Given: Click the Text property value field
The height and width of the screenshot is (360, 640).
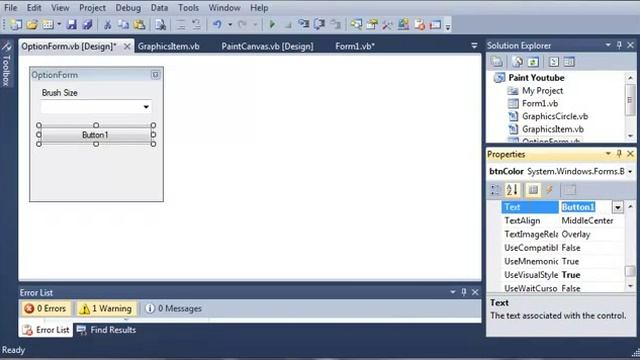Looking at the screenshot, I should (586, 207).
